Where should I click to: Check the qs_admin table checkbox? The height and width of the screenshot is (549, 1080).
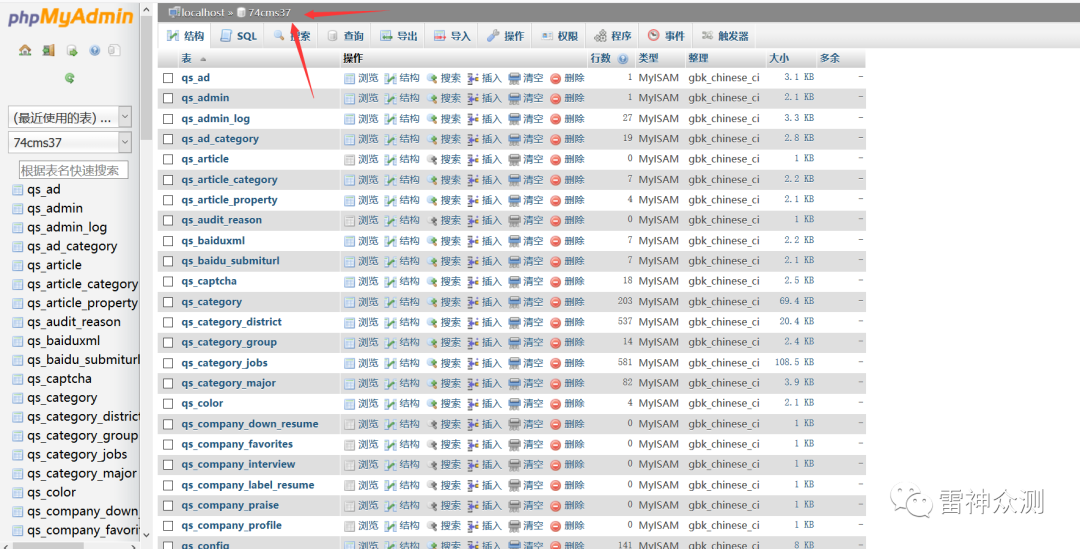coord(168,99)
